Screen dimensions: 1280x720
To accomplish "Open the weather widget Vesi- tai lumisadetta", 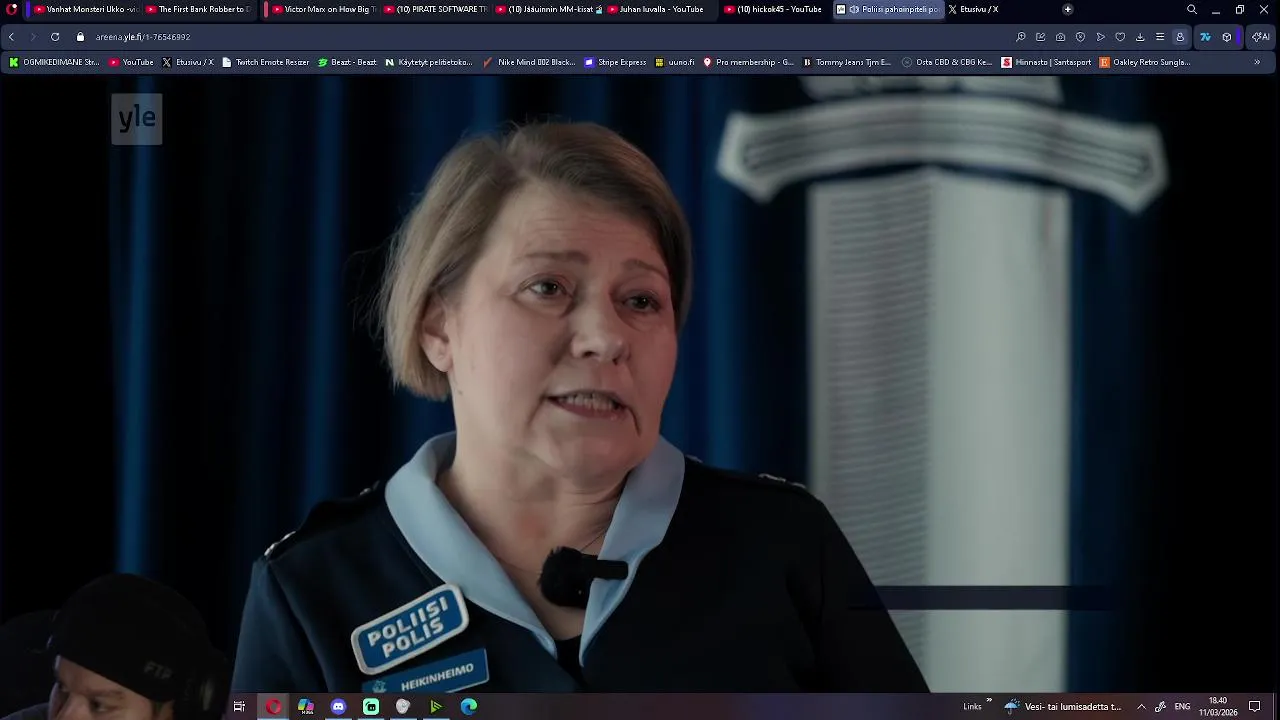I will click(x=1064, y=706).
